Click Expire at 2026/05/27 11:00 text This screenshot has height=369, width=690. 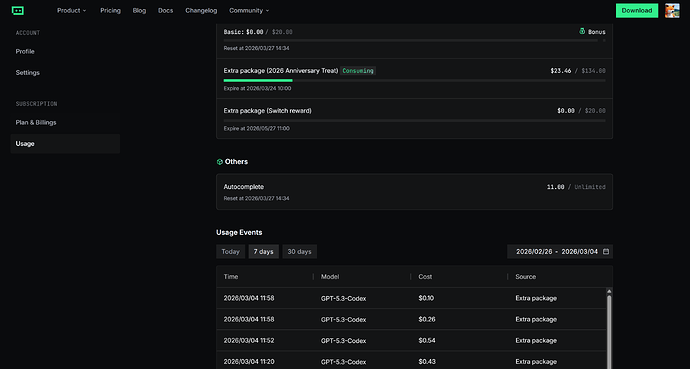(x=257, y=128)
